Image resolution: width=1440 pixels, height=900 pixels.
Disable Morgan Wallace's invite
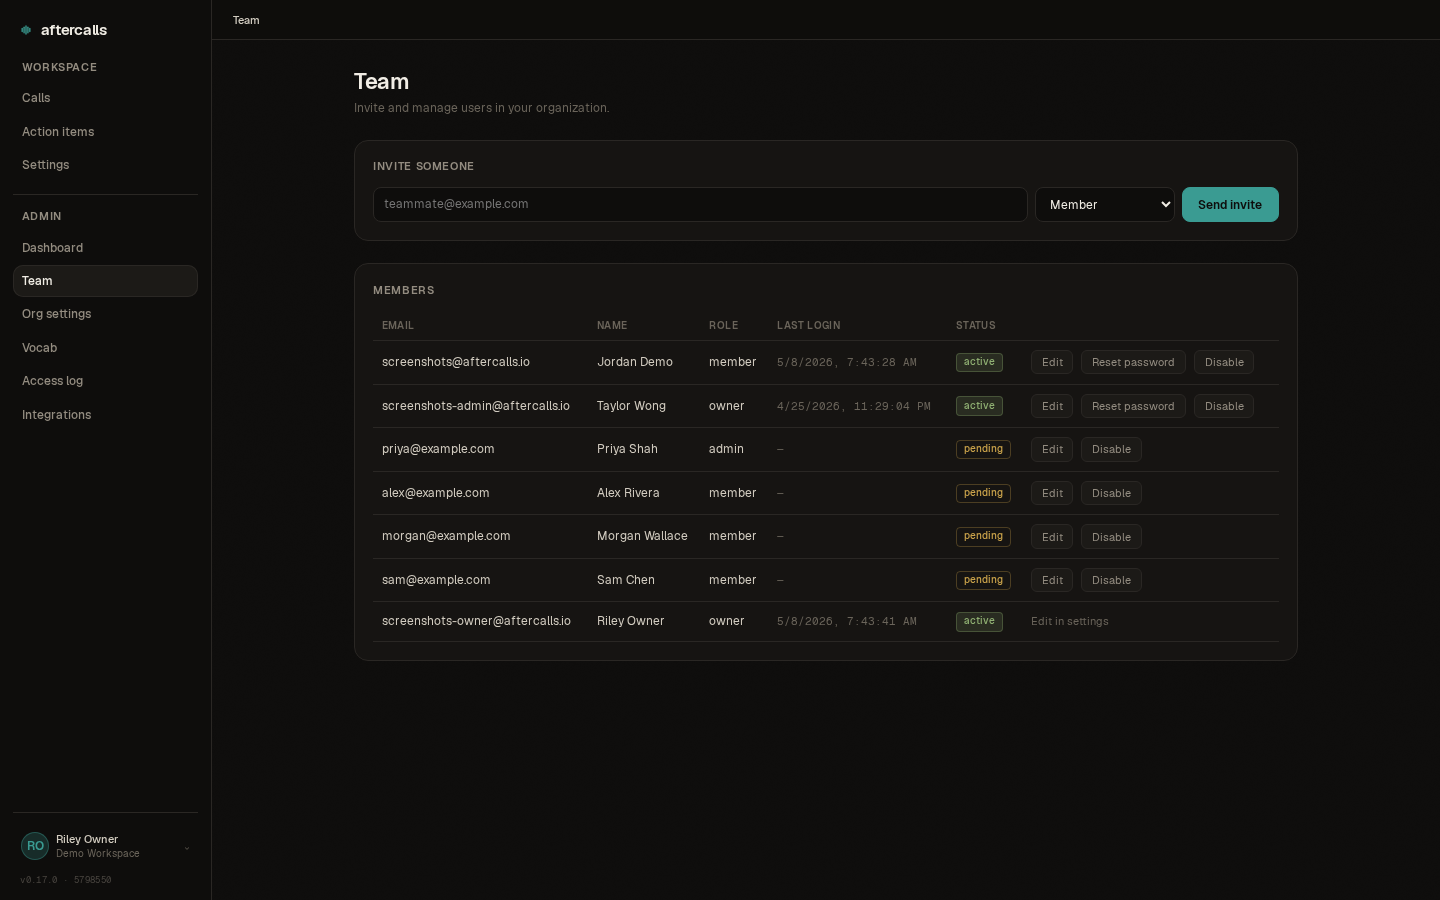pos(1111,537)
